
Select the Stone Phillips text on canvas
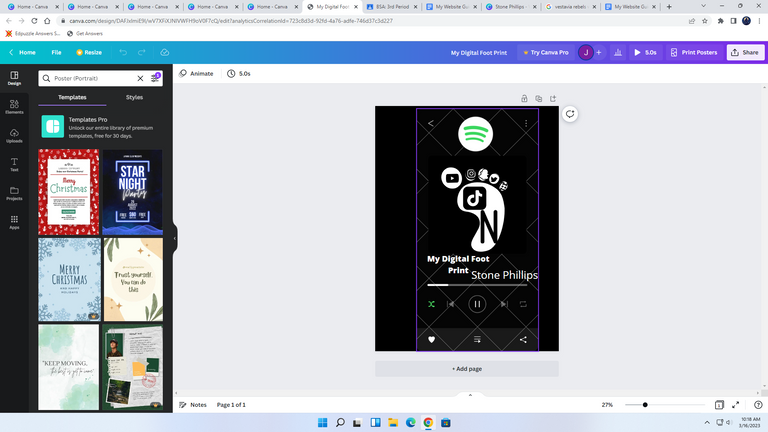504,275
